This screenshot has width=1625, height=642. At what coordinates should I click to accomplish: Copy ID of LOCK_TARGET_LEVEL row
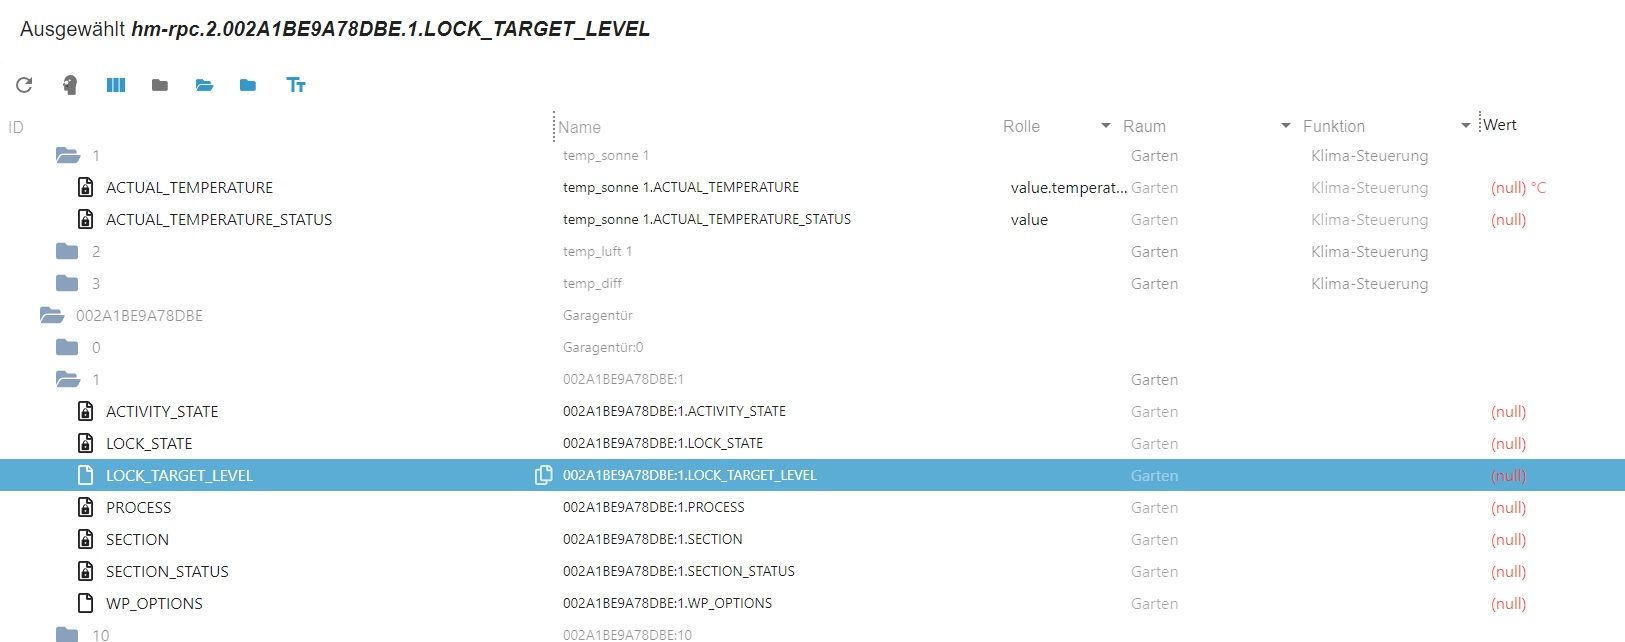[x=543, y=475]
